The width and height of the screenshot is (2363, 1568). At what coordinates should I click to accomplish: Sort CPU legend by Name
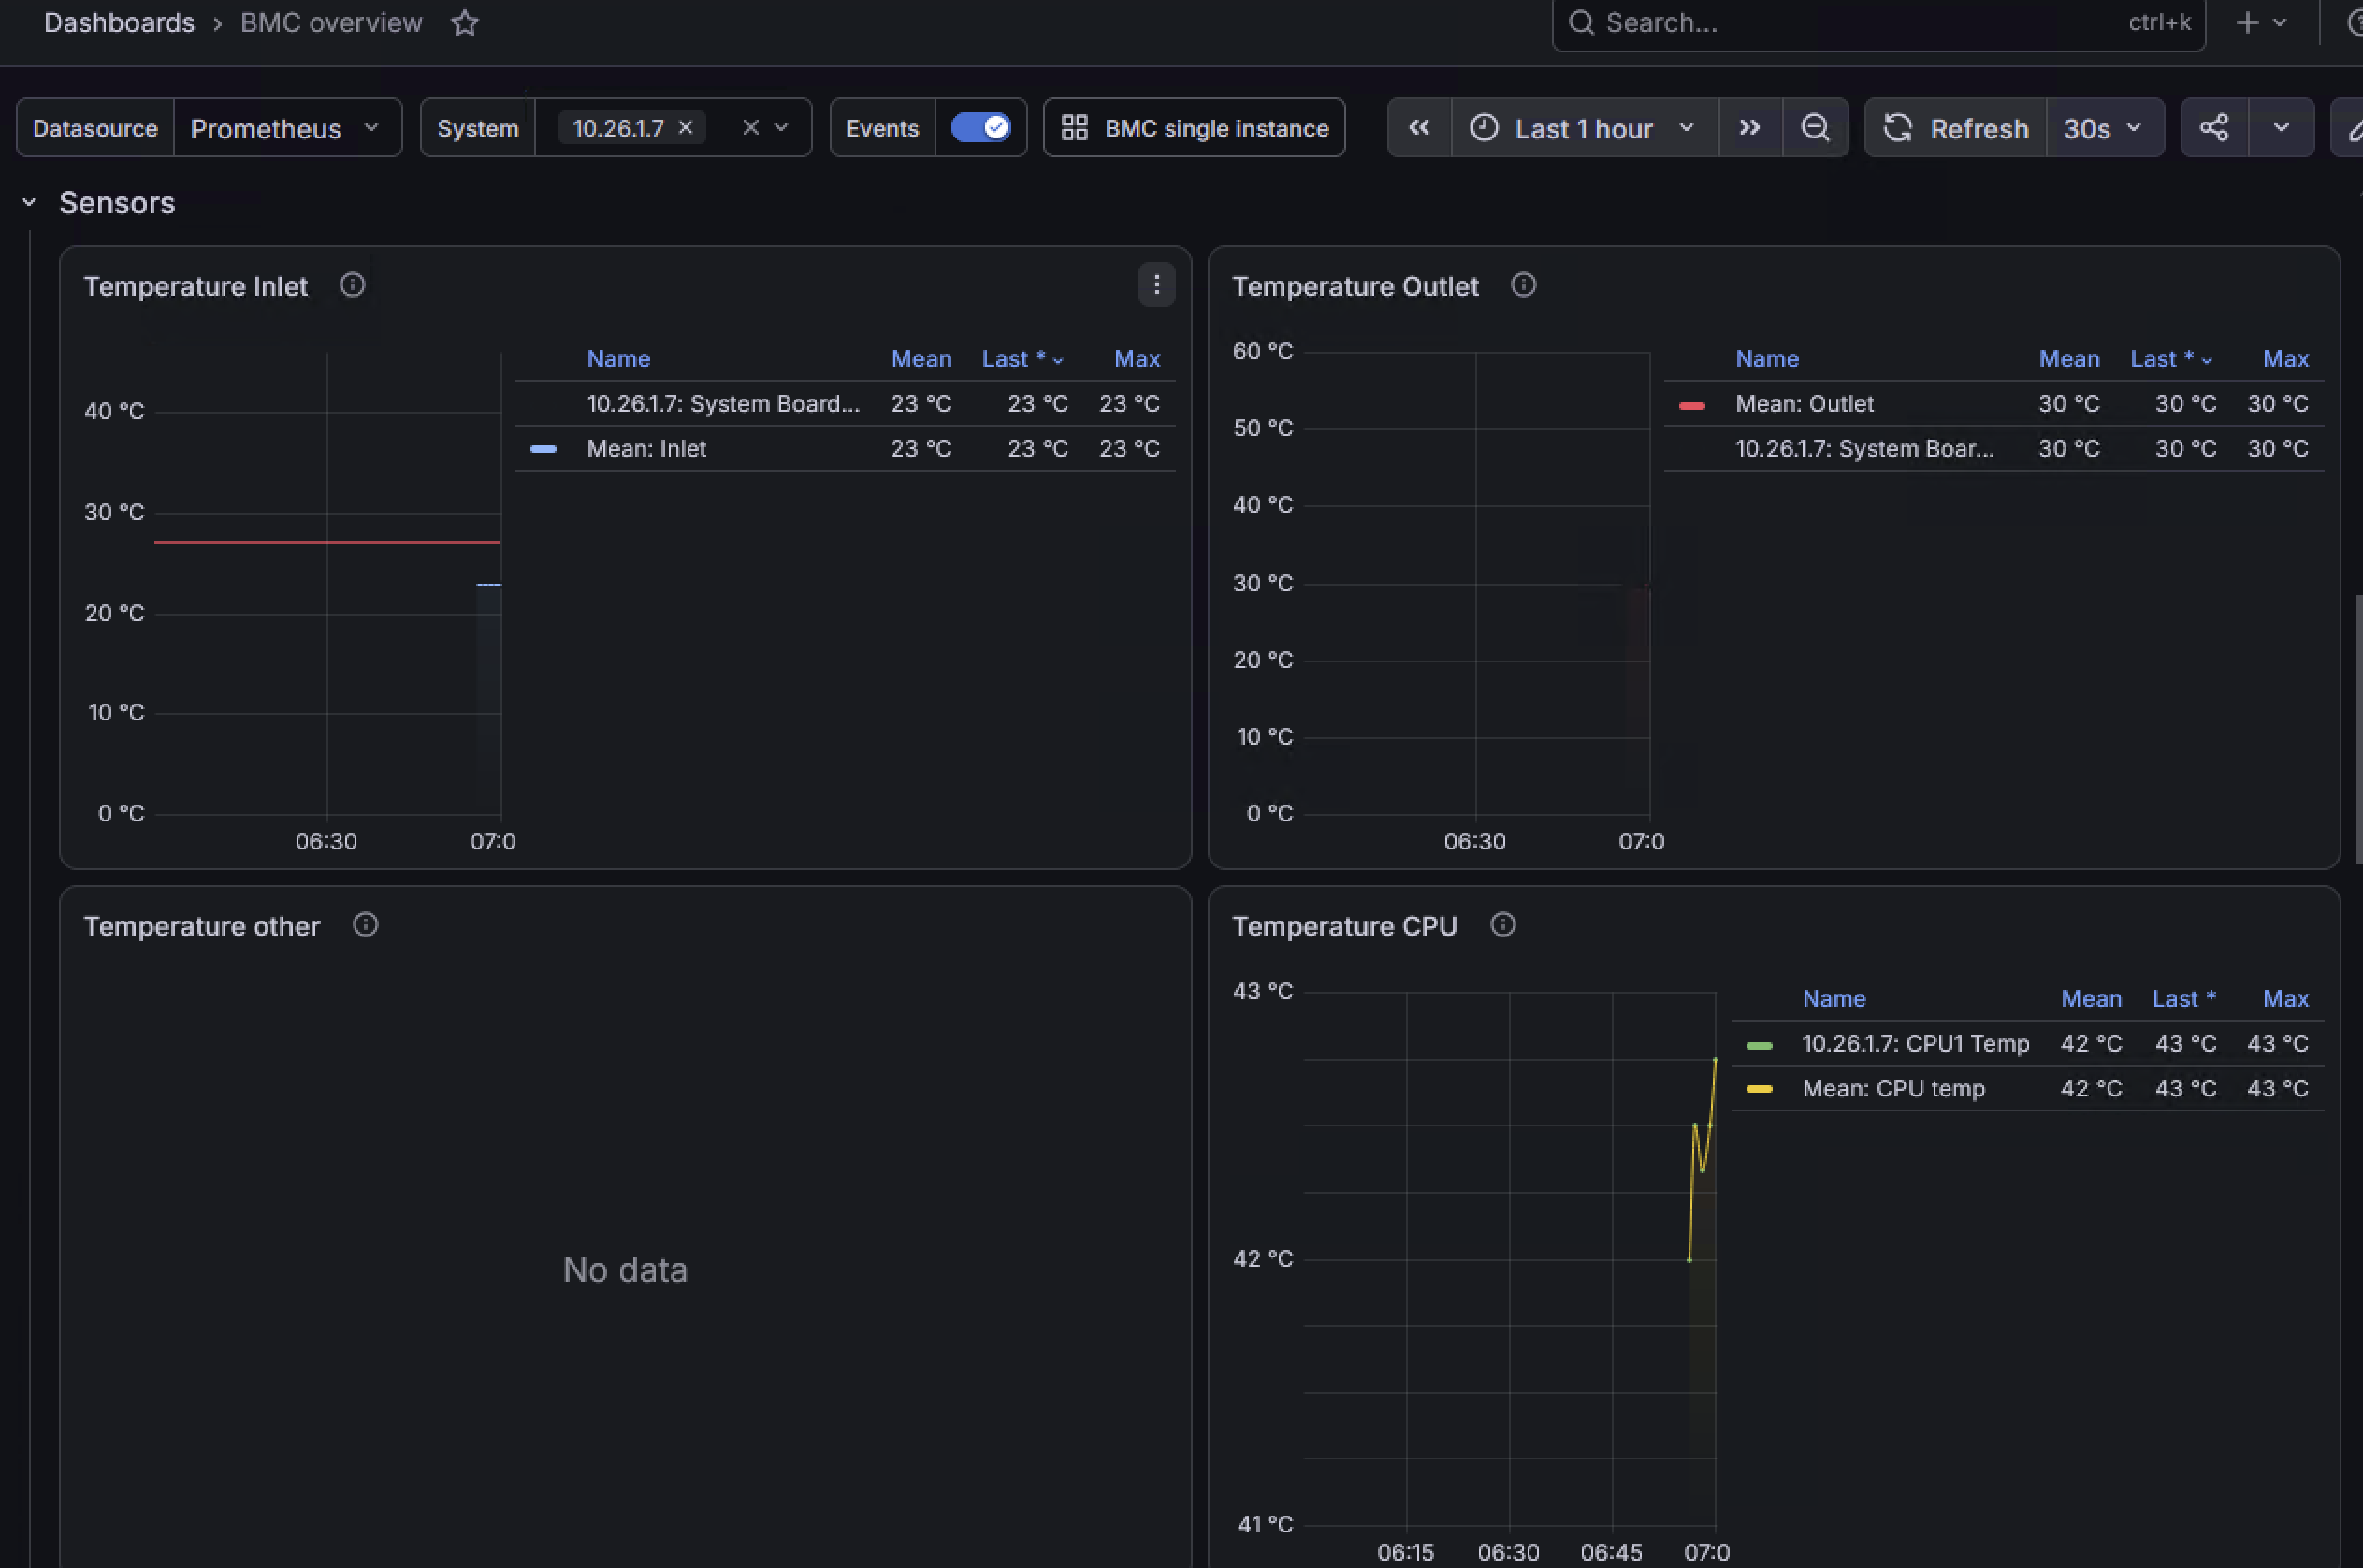[x=1834, y=998]
